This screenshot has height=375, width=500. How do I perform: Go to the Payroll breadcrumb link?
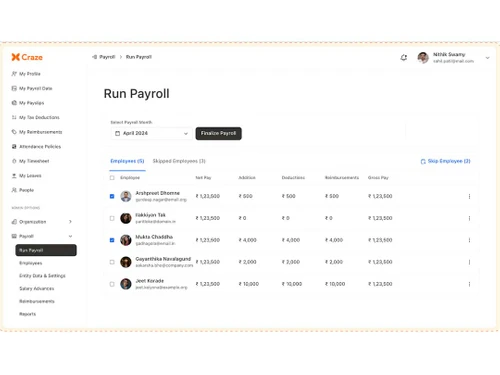pos(107,57)
